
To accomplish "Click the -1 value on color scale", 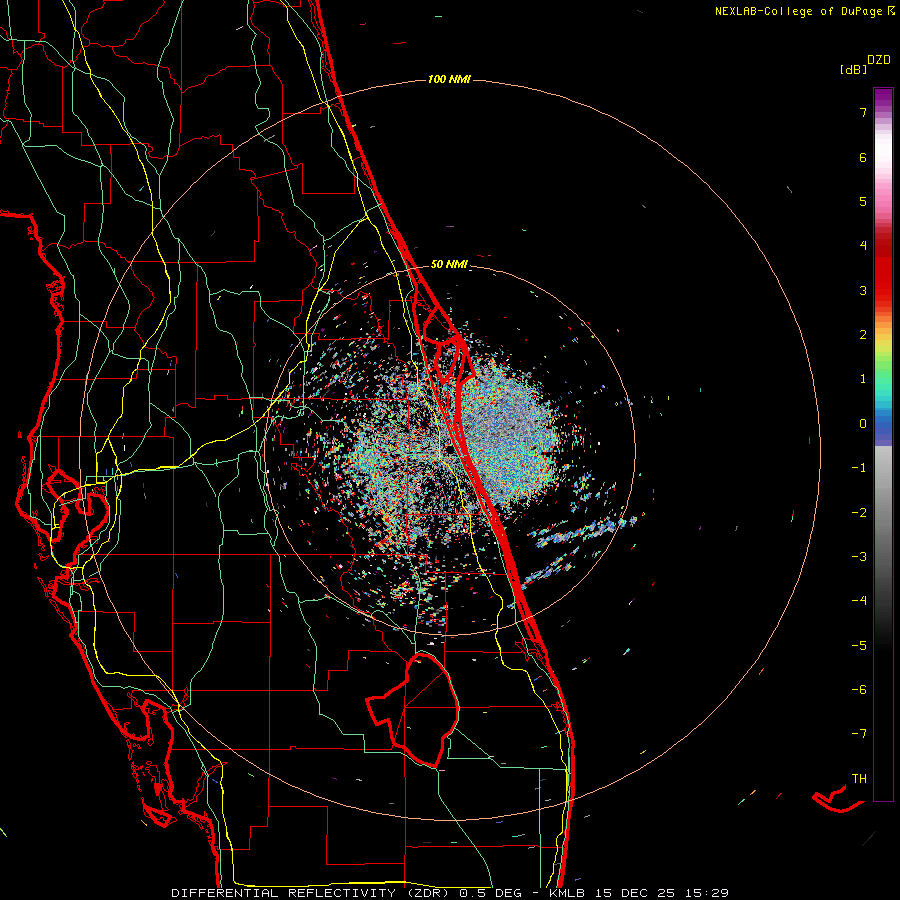I will pyautogui.click(x=859, y=468).
